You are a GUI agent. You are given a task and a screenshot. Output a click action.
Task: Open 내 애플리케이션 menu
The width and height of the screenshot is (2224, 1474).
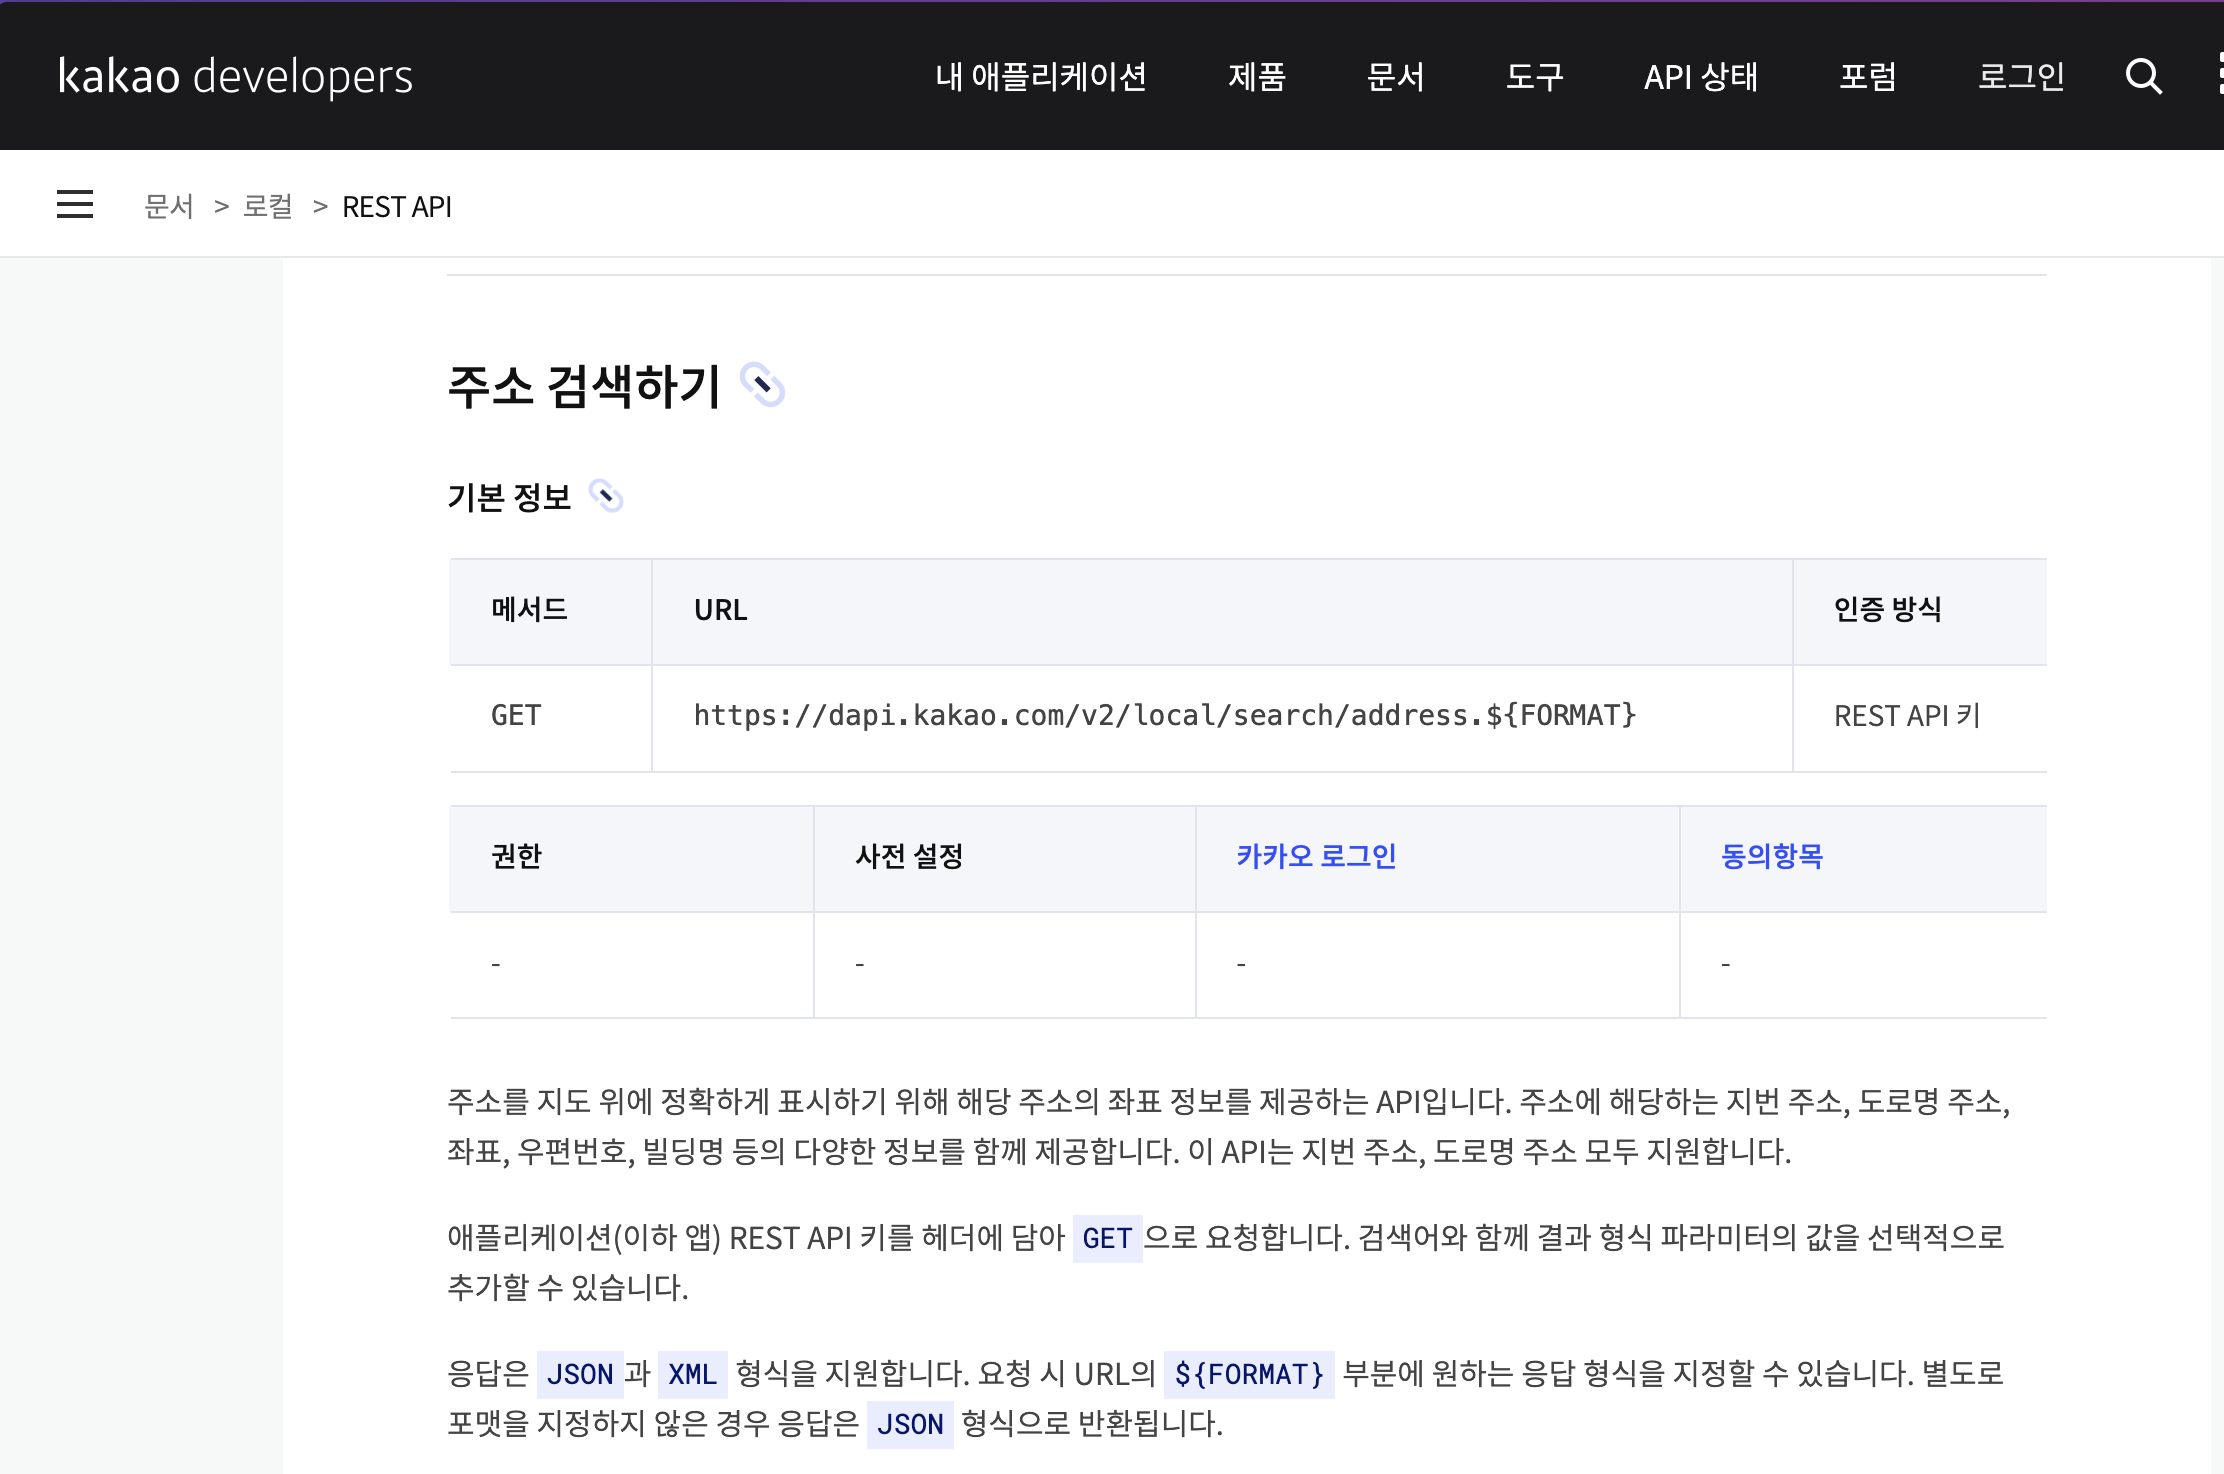[1040, 76]
